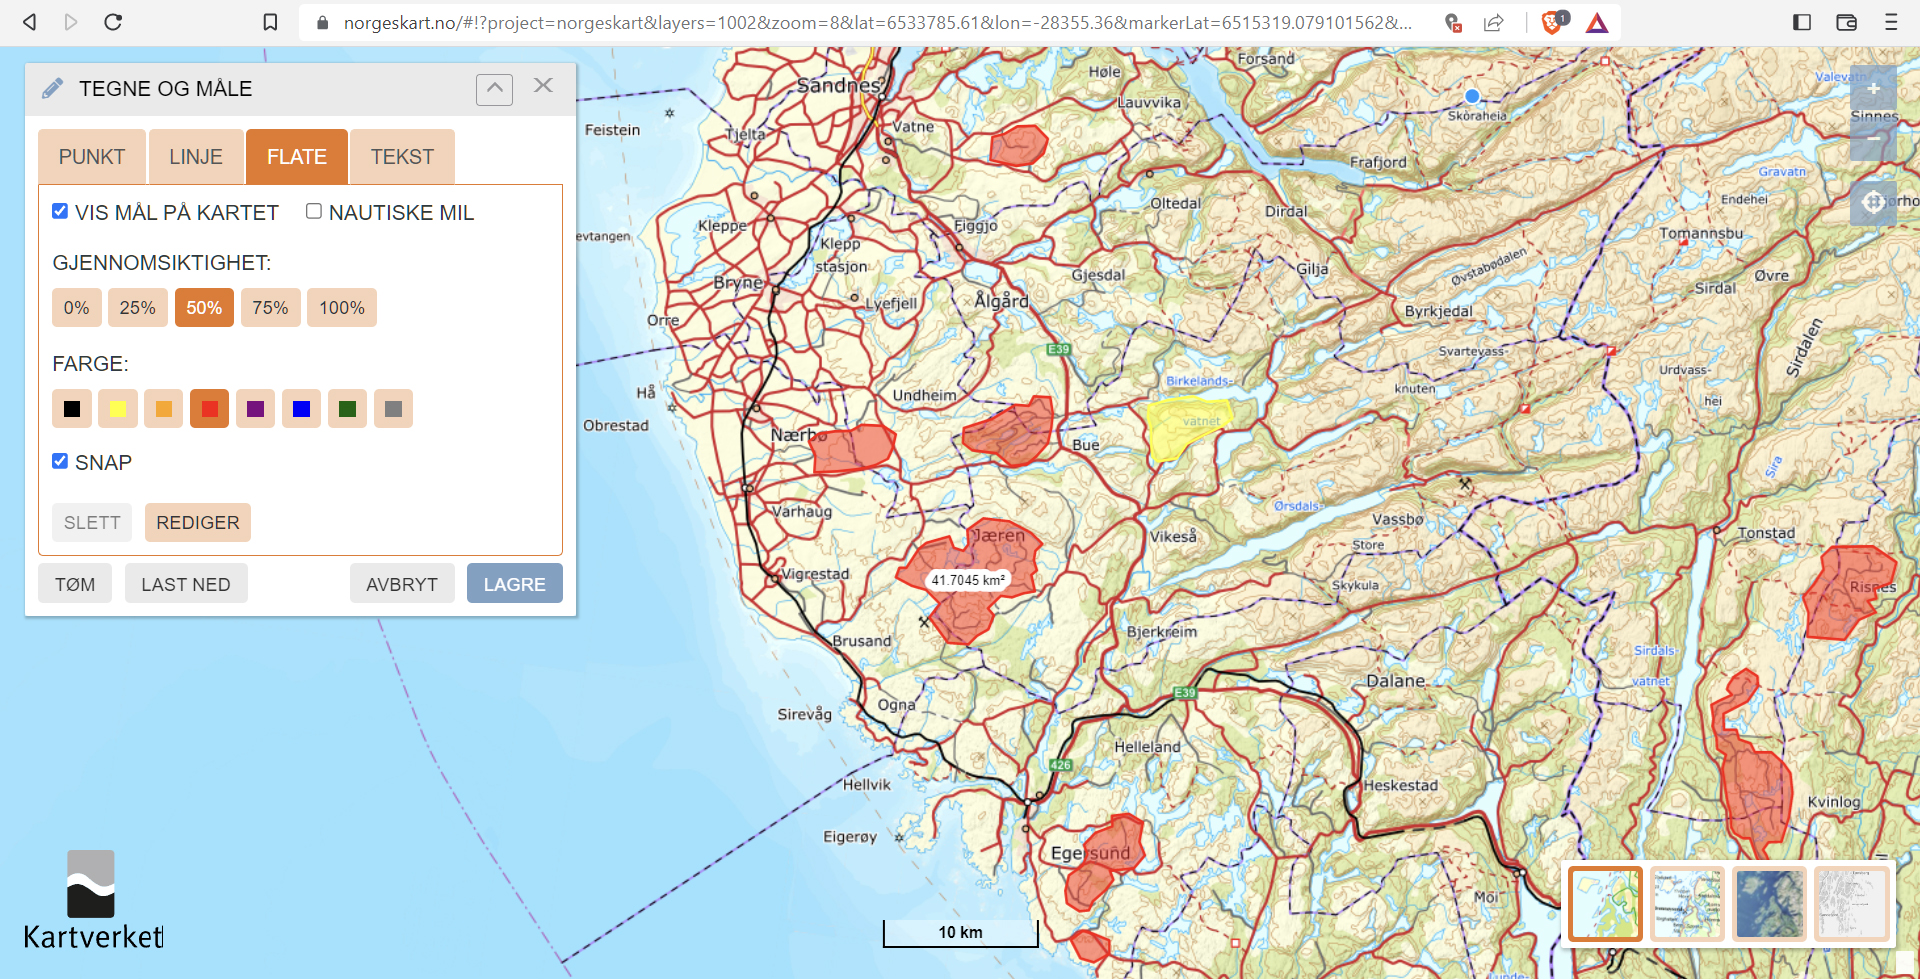Click the browser reload icon
Viewport: 1920px width, 979px height.
(113, 22)
